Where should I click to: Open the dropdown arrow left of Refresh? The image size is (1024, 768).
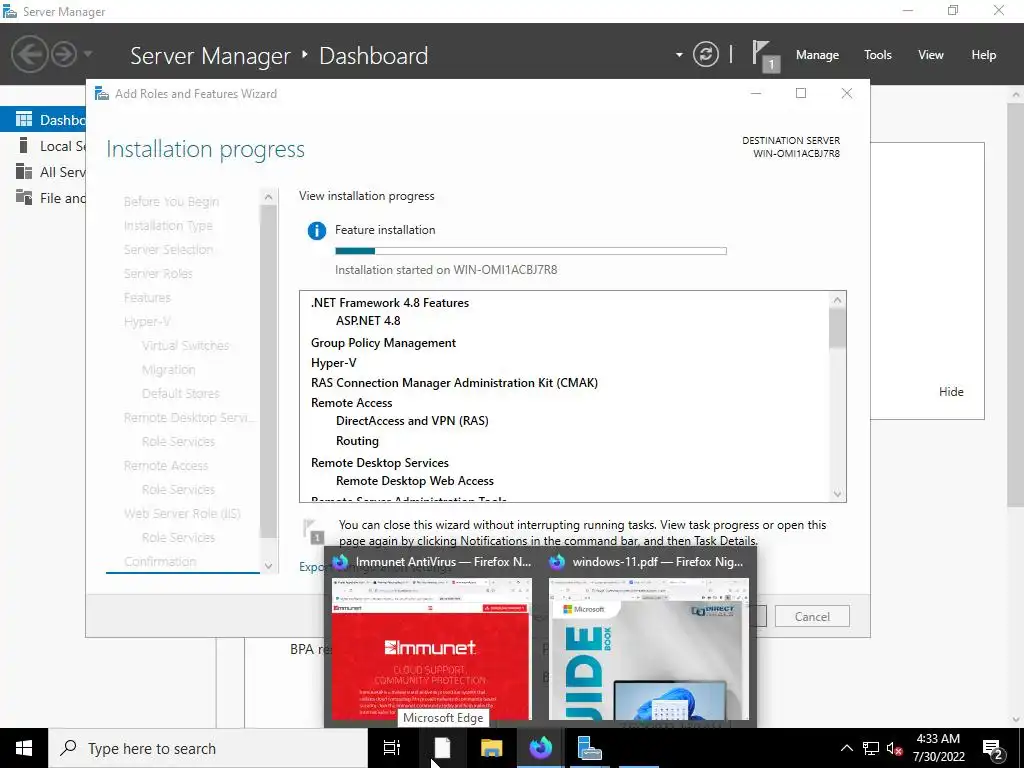point(679,55)
